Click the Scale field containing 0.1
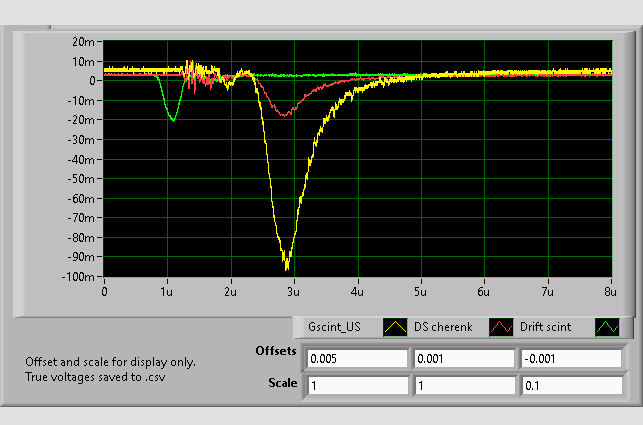 (x=569, y=385)
